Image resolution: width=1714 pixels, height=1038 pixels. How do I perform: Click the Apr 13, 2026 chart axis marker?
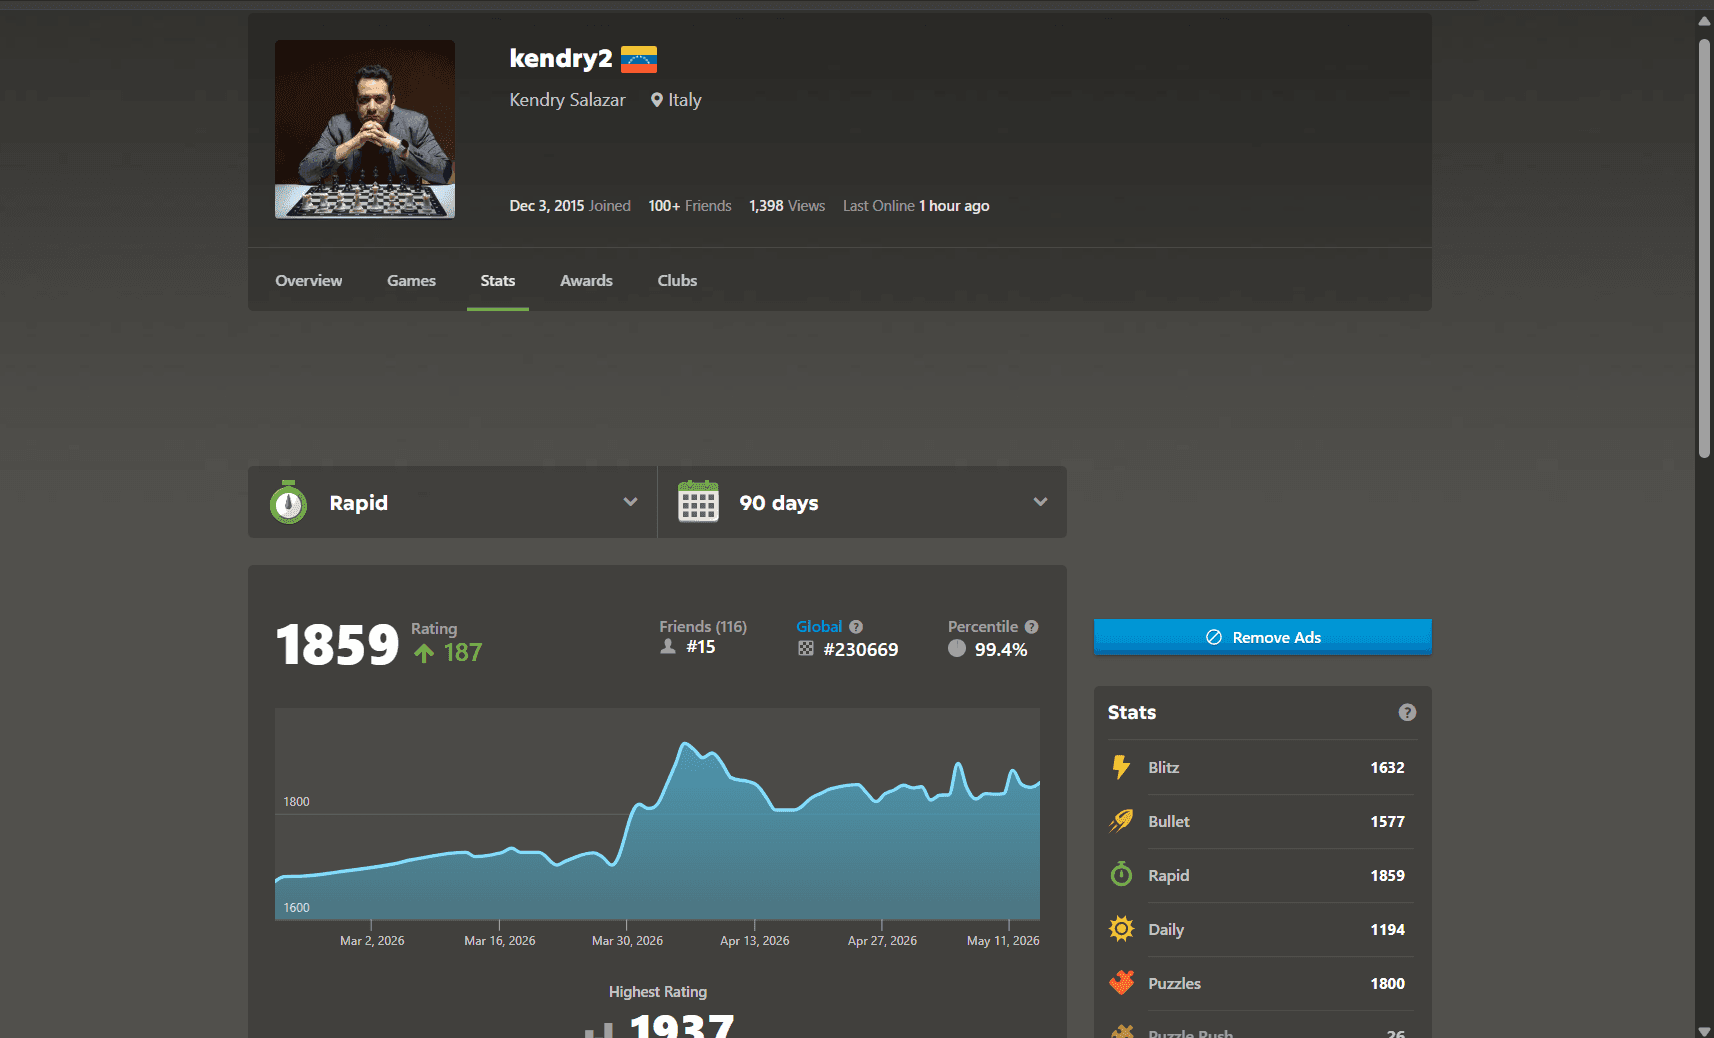coord(755,941)
